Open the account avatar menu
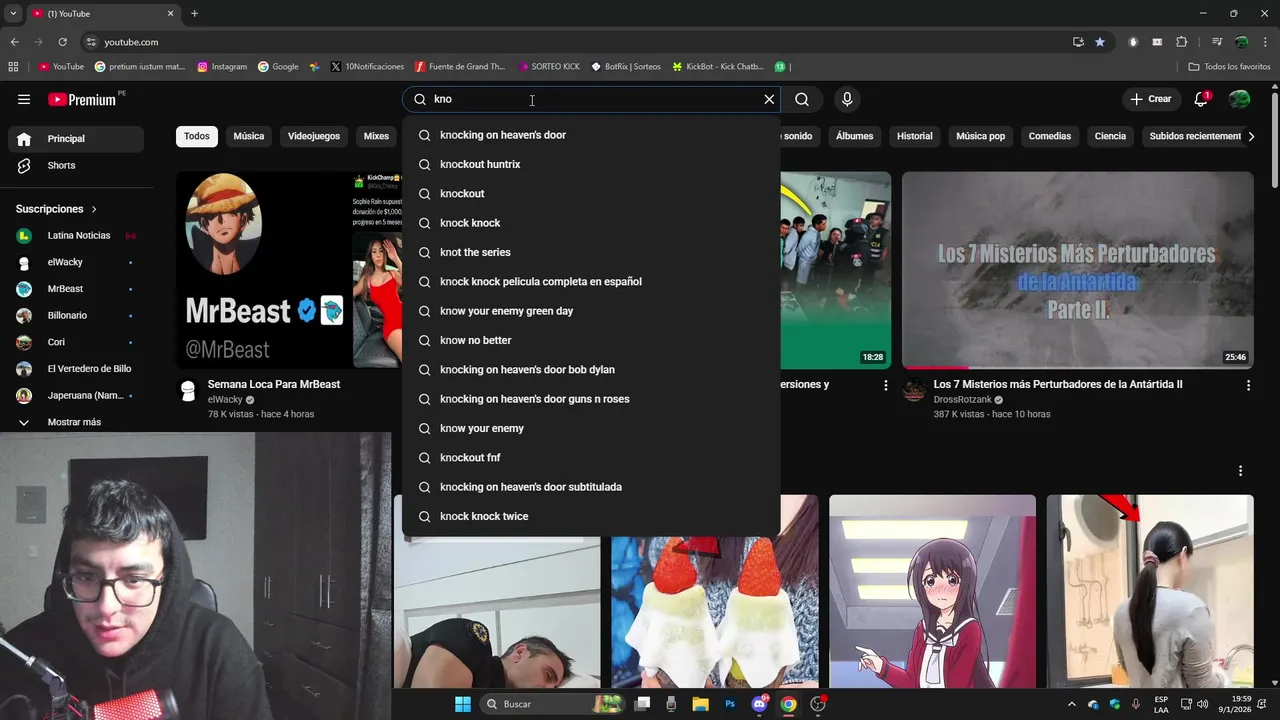This screenshot has height=720, width=1280. (x=1239, y=99)
